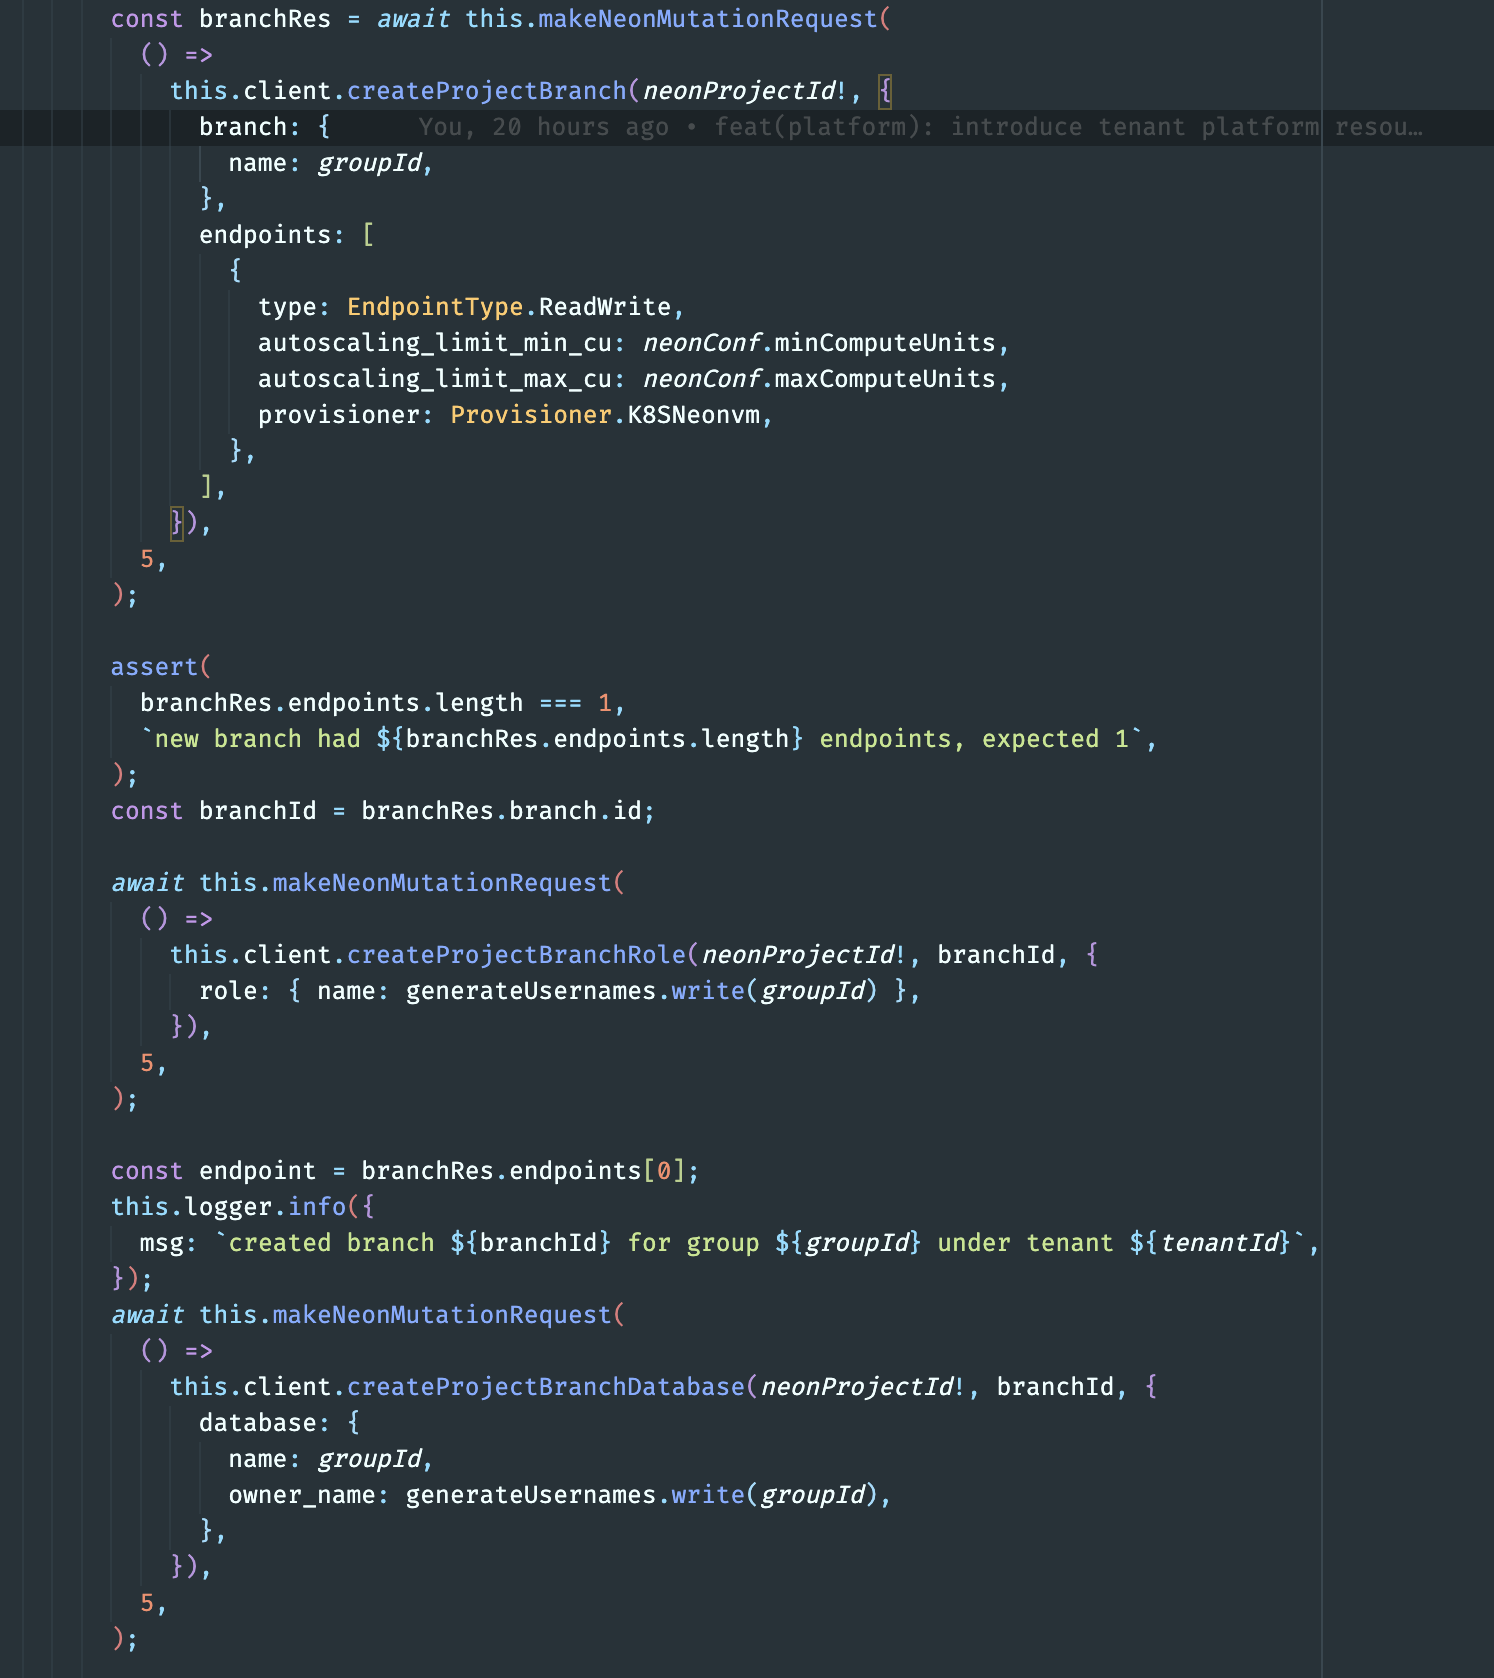Image resolution: width=1494 pixels, height=1678 pixels.
Task: Click the 'ReadWrite' enum member
Action: point(605,307)
